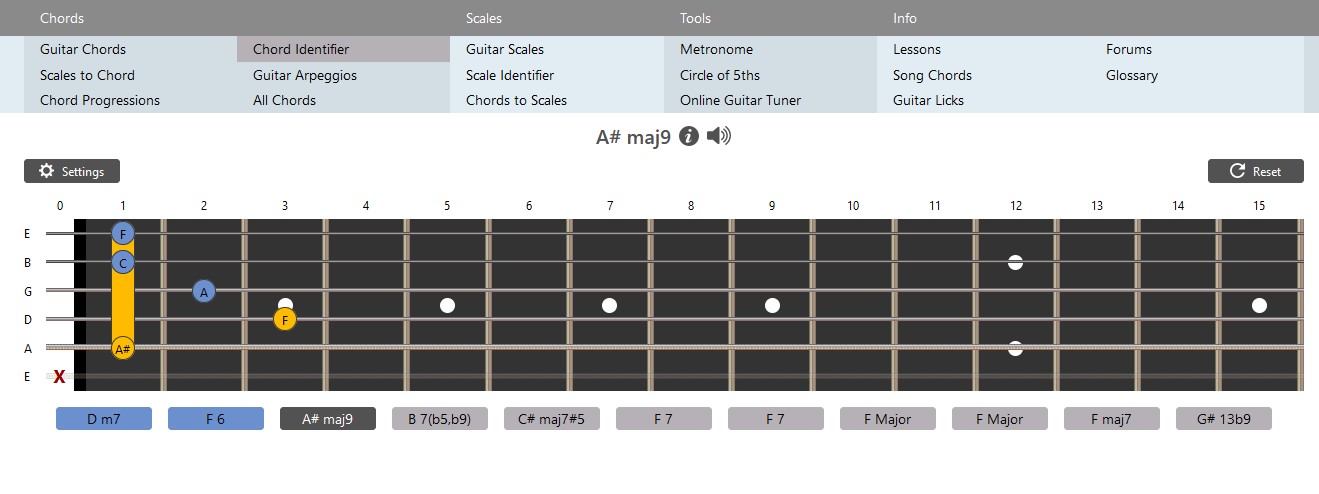The height and width of the screenshot is (494, 1319).
Task: Select the F 6 chord suggestion
Action: click(x=216, y=419)
